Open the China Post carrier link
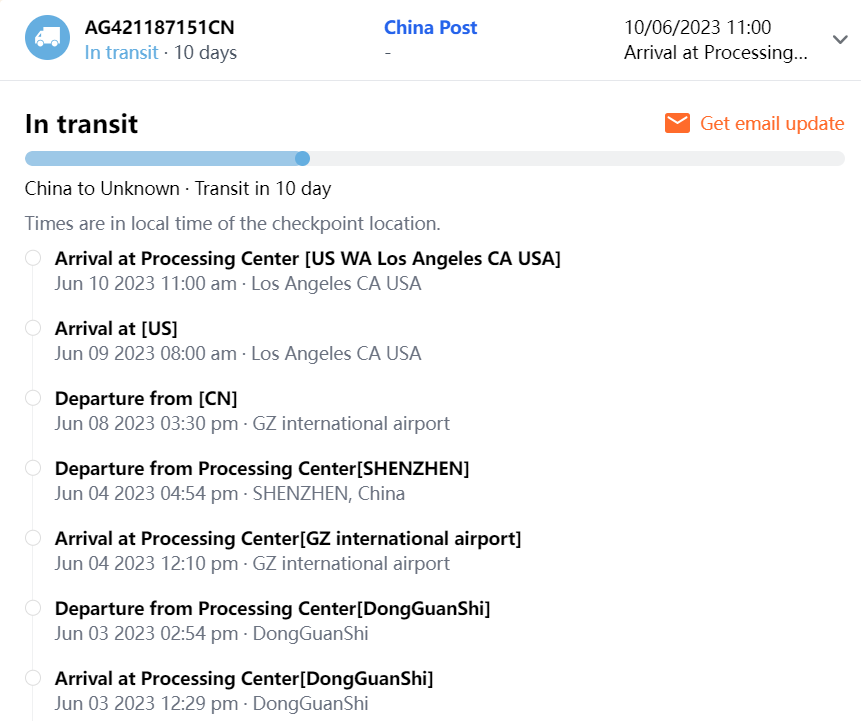This screenshot has width=861, height=721. (430, 28)
